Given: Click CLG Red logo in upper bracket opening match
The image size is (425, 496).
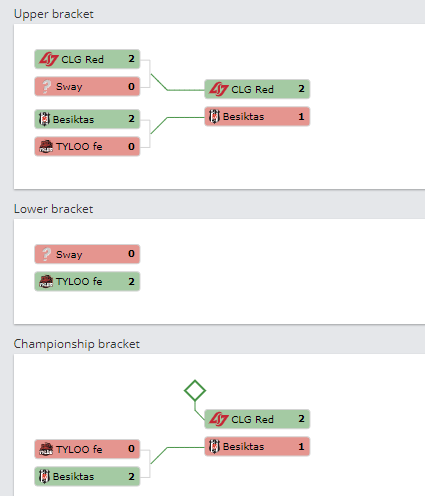Looking at the screenshot, I should click(49, 59).
